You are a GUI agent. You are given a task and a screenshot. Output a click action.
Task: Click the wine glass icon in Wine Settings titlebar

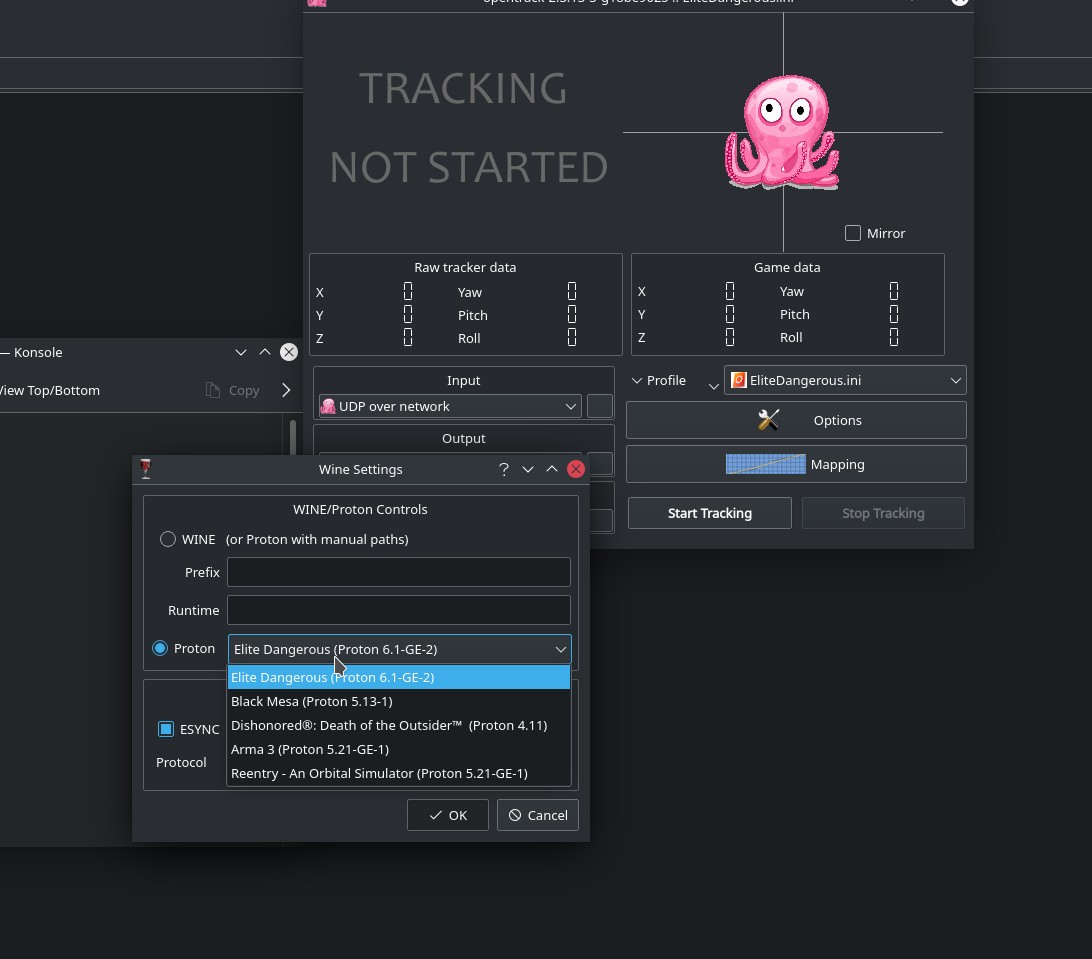click(146, 469)
